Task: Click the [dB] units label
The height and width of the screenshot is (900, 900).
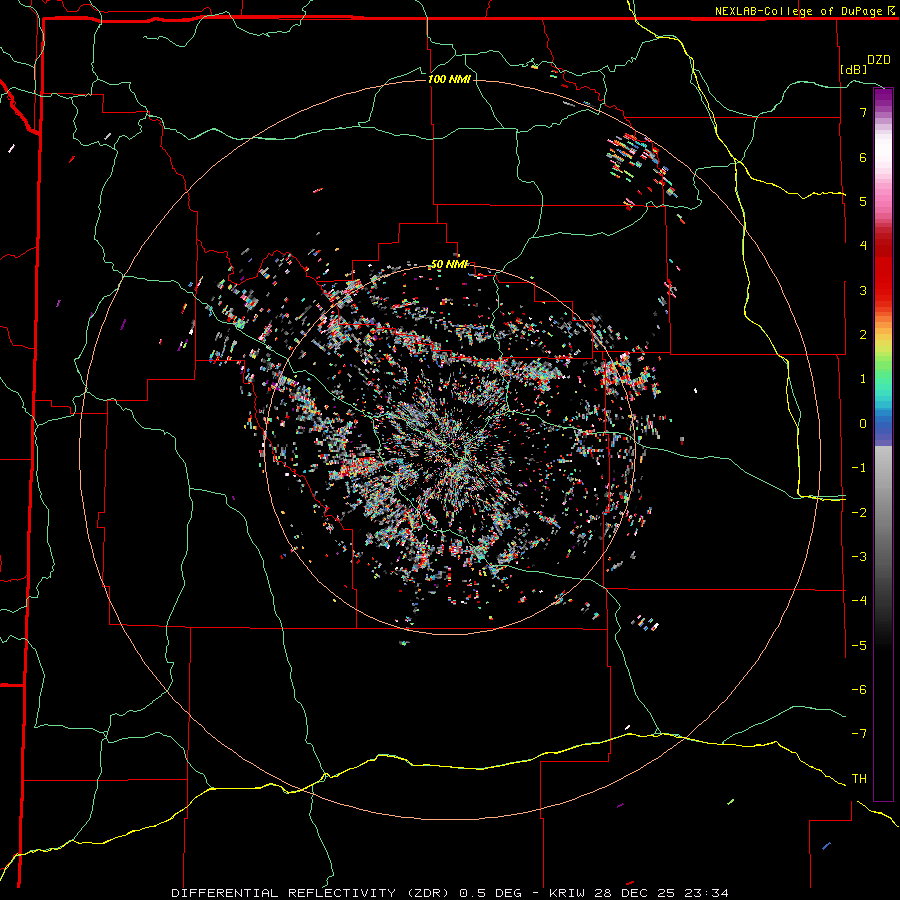Action: coord(854,69)
